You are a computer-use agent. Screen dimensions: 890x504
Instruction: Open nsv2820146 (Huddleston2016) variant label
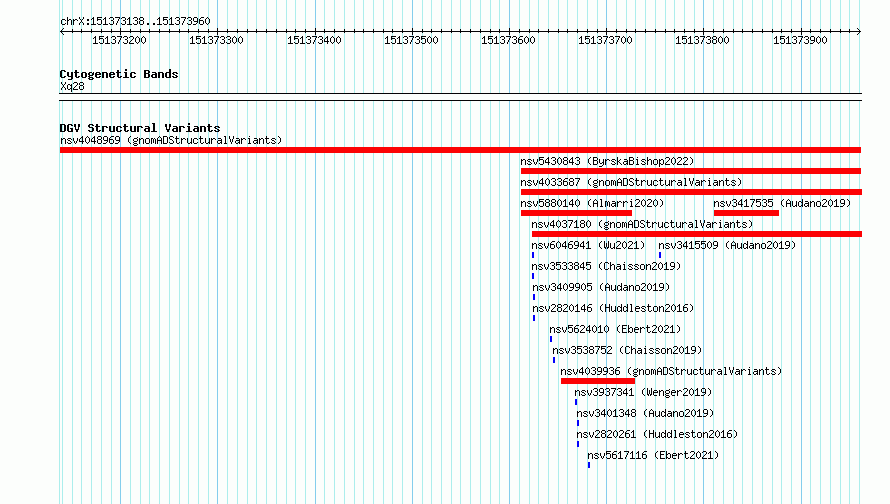click(x=613, y=308)
